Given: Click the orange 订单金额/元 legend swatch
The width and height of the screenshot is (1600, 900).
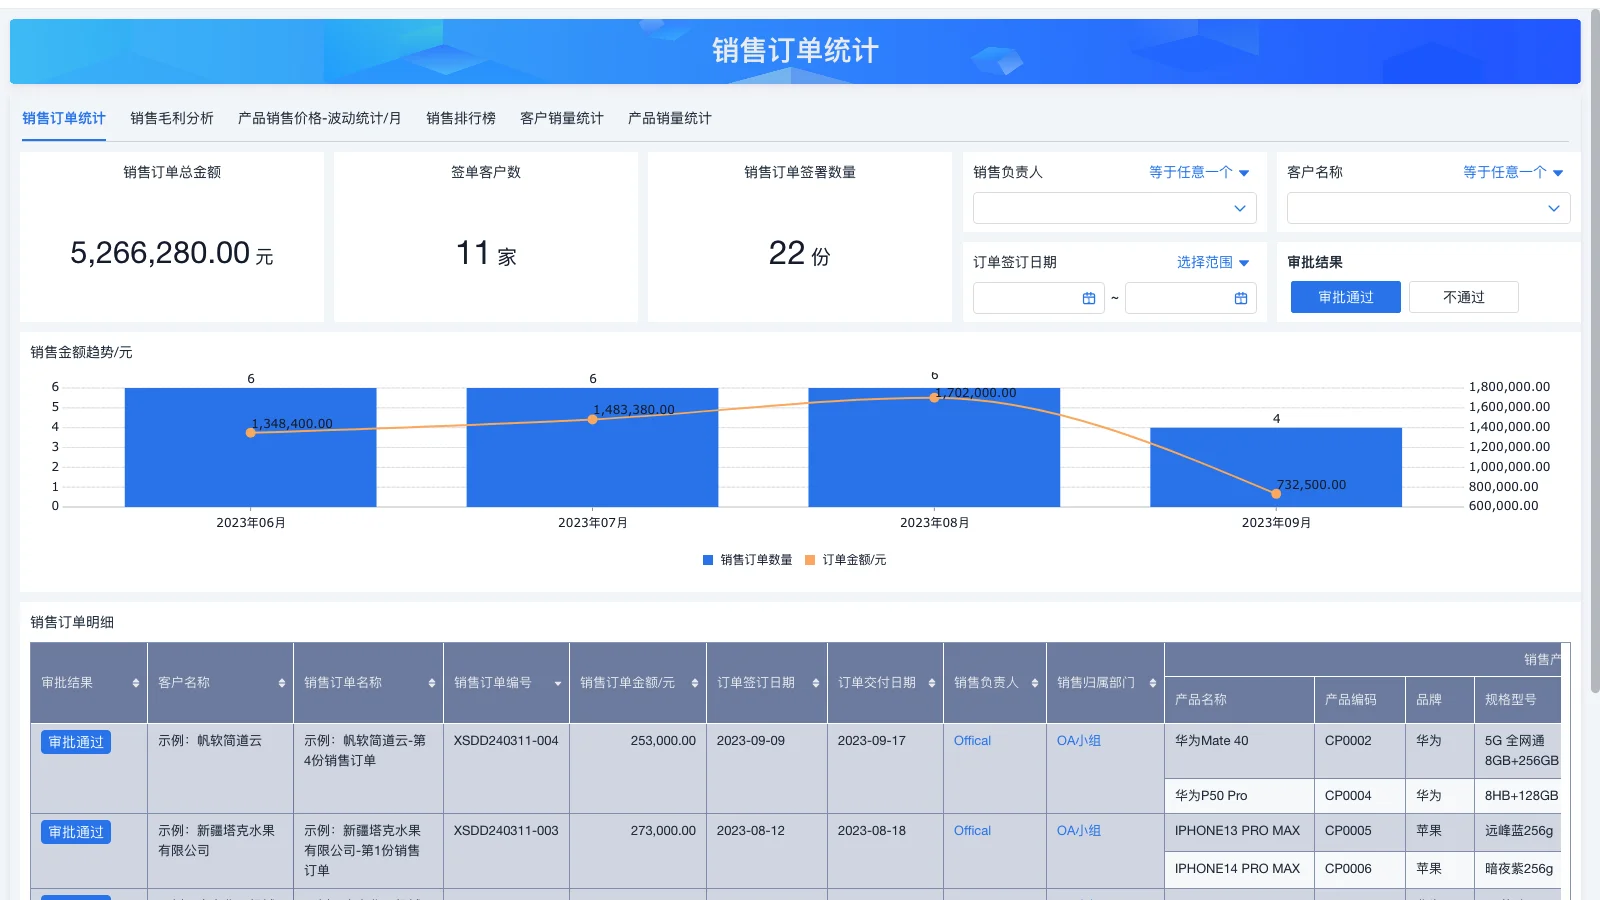Looking at the screenshot, I should tap(809, 560).
